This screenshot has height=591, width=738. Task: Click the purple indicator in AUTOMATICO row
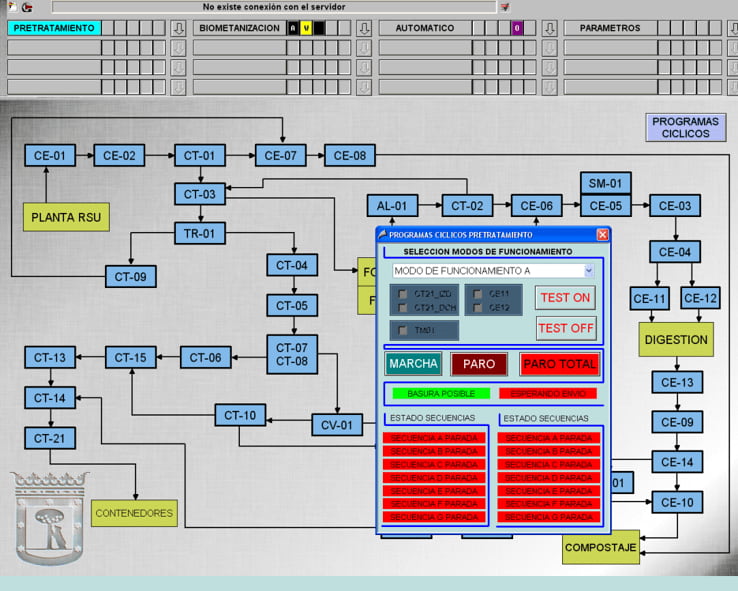click(x=517, y=28)
